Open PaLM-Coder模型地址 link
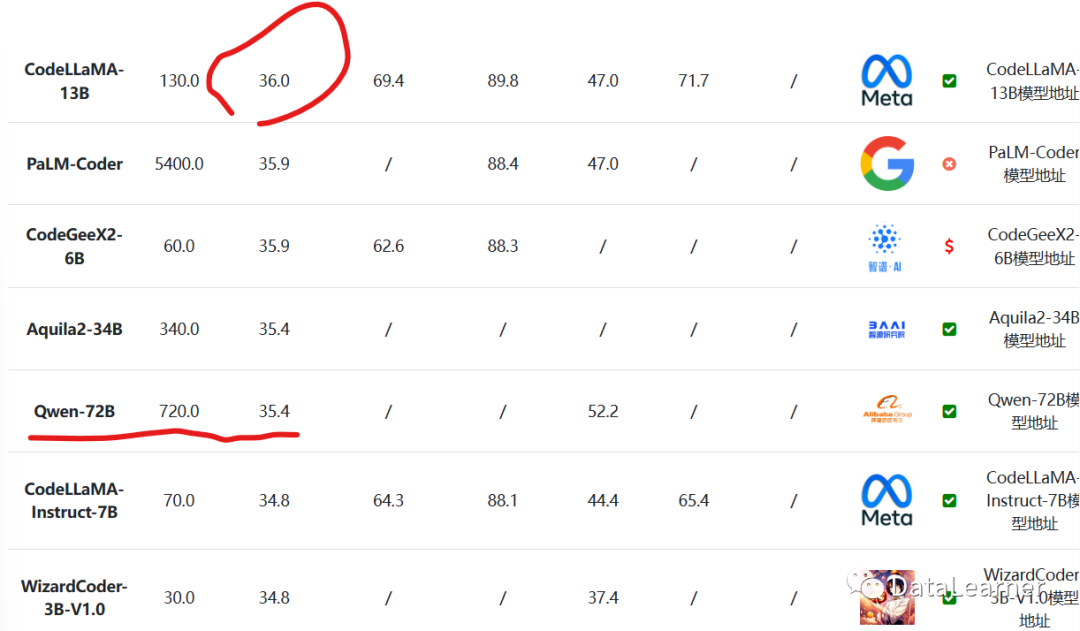 click(1033, 164)
